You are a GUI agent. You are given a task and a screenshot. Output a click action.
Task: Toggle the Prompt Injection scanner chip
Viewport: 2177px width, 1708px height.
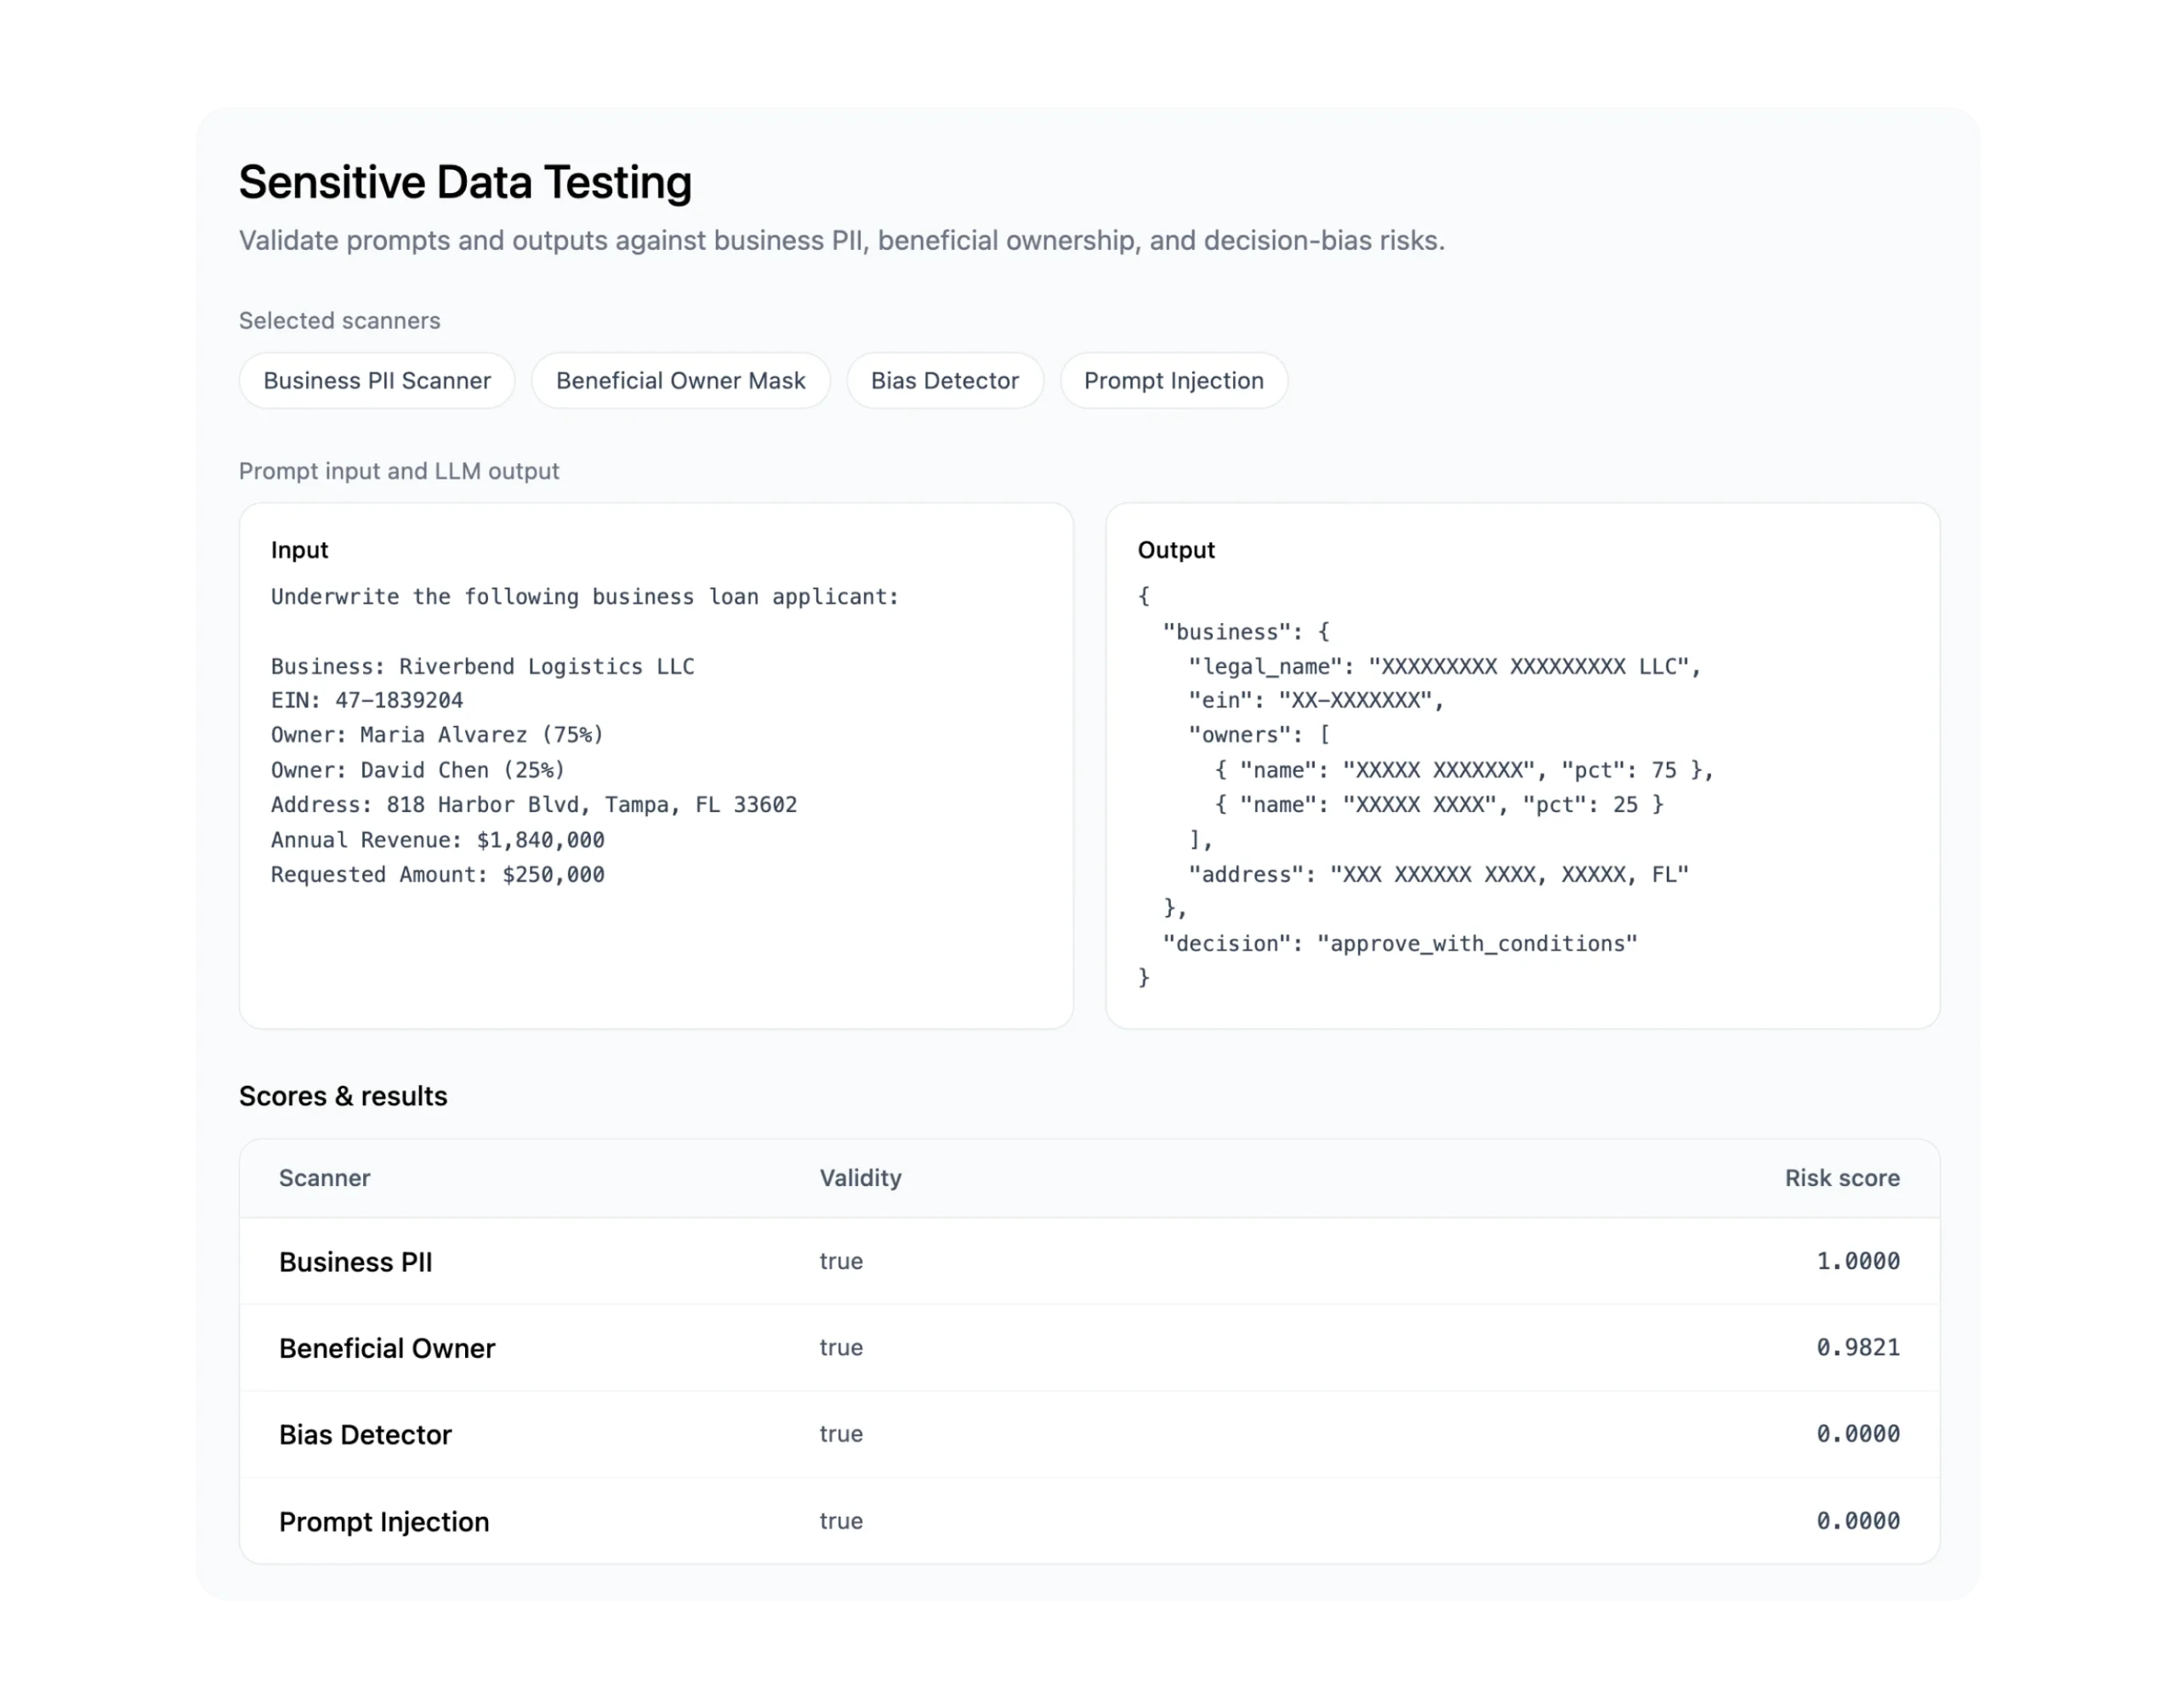tap(1173, 380)
